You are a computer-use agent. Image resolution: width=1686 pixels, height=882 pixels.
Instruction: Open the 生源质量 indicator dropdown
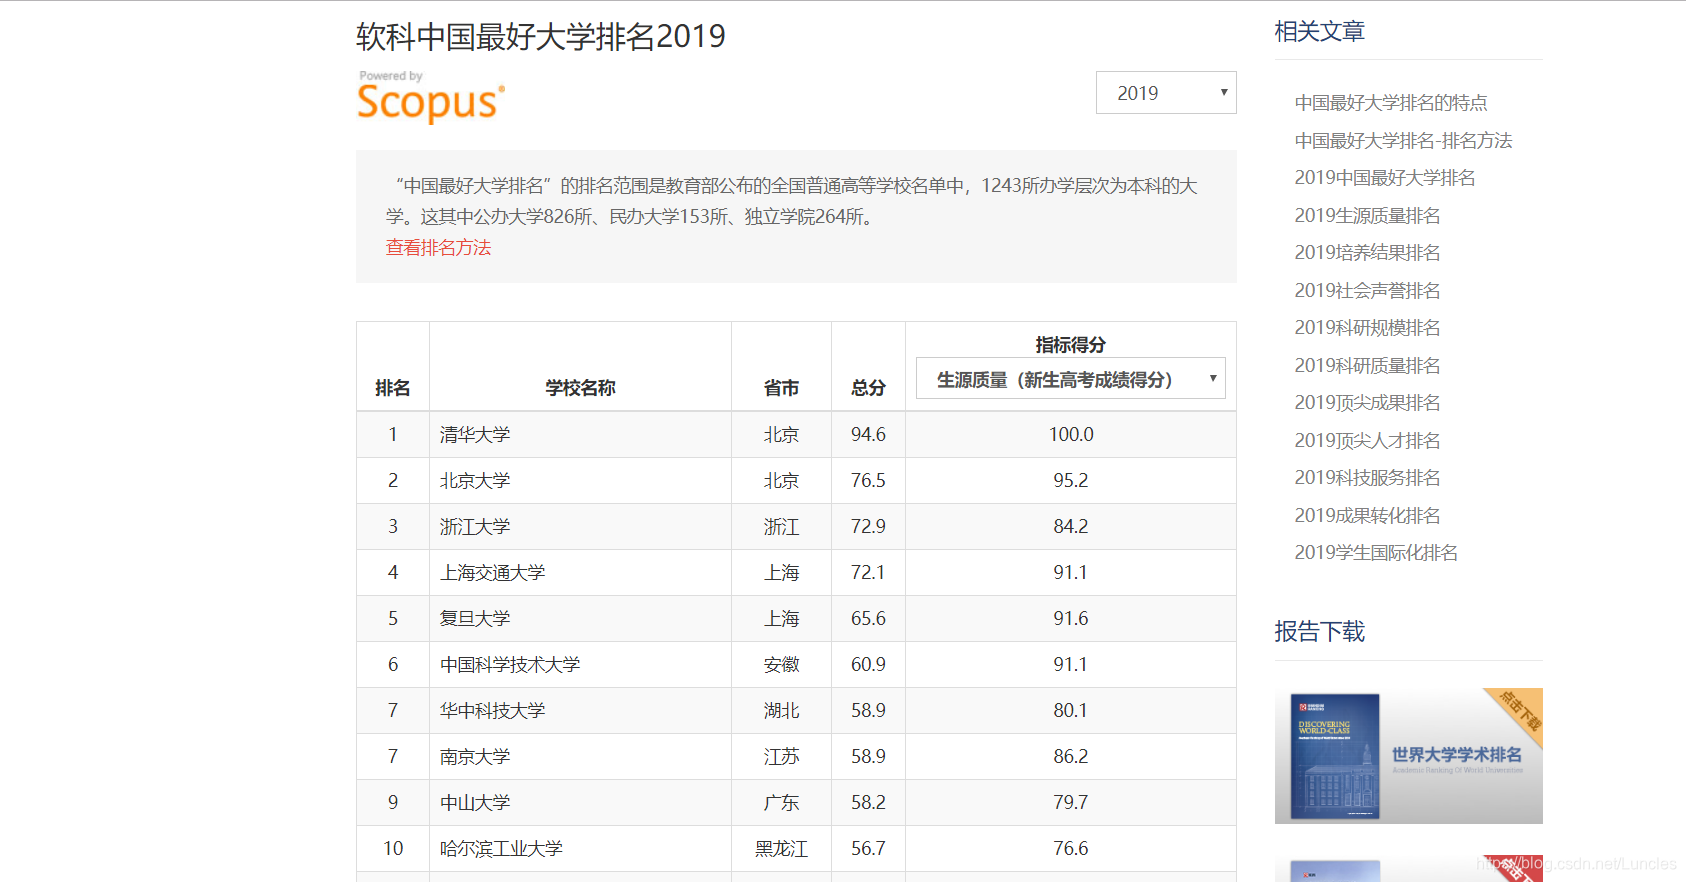1070,379
